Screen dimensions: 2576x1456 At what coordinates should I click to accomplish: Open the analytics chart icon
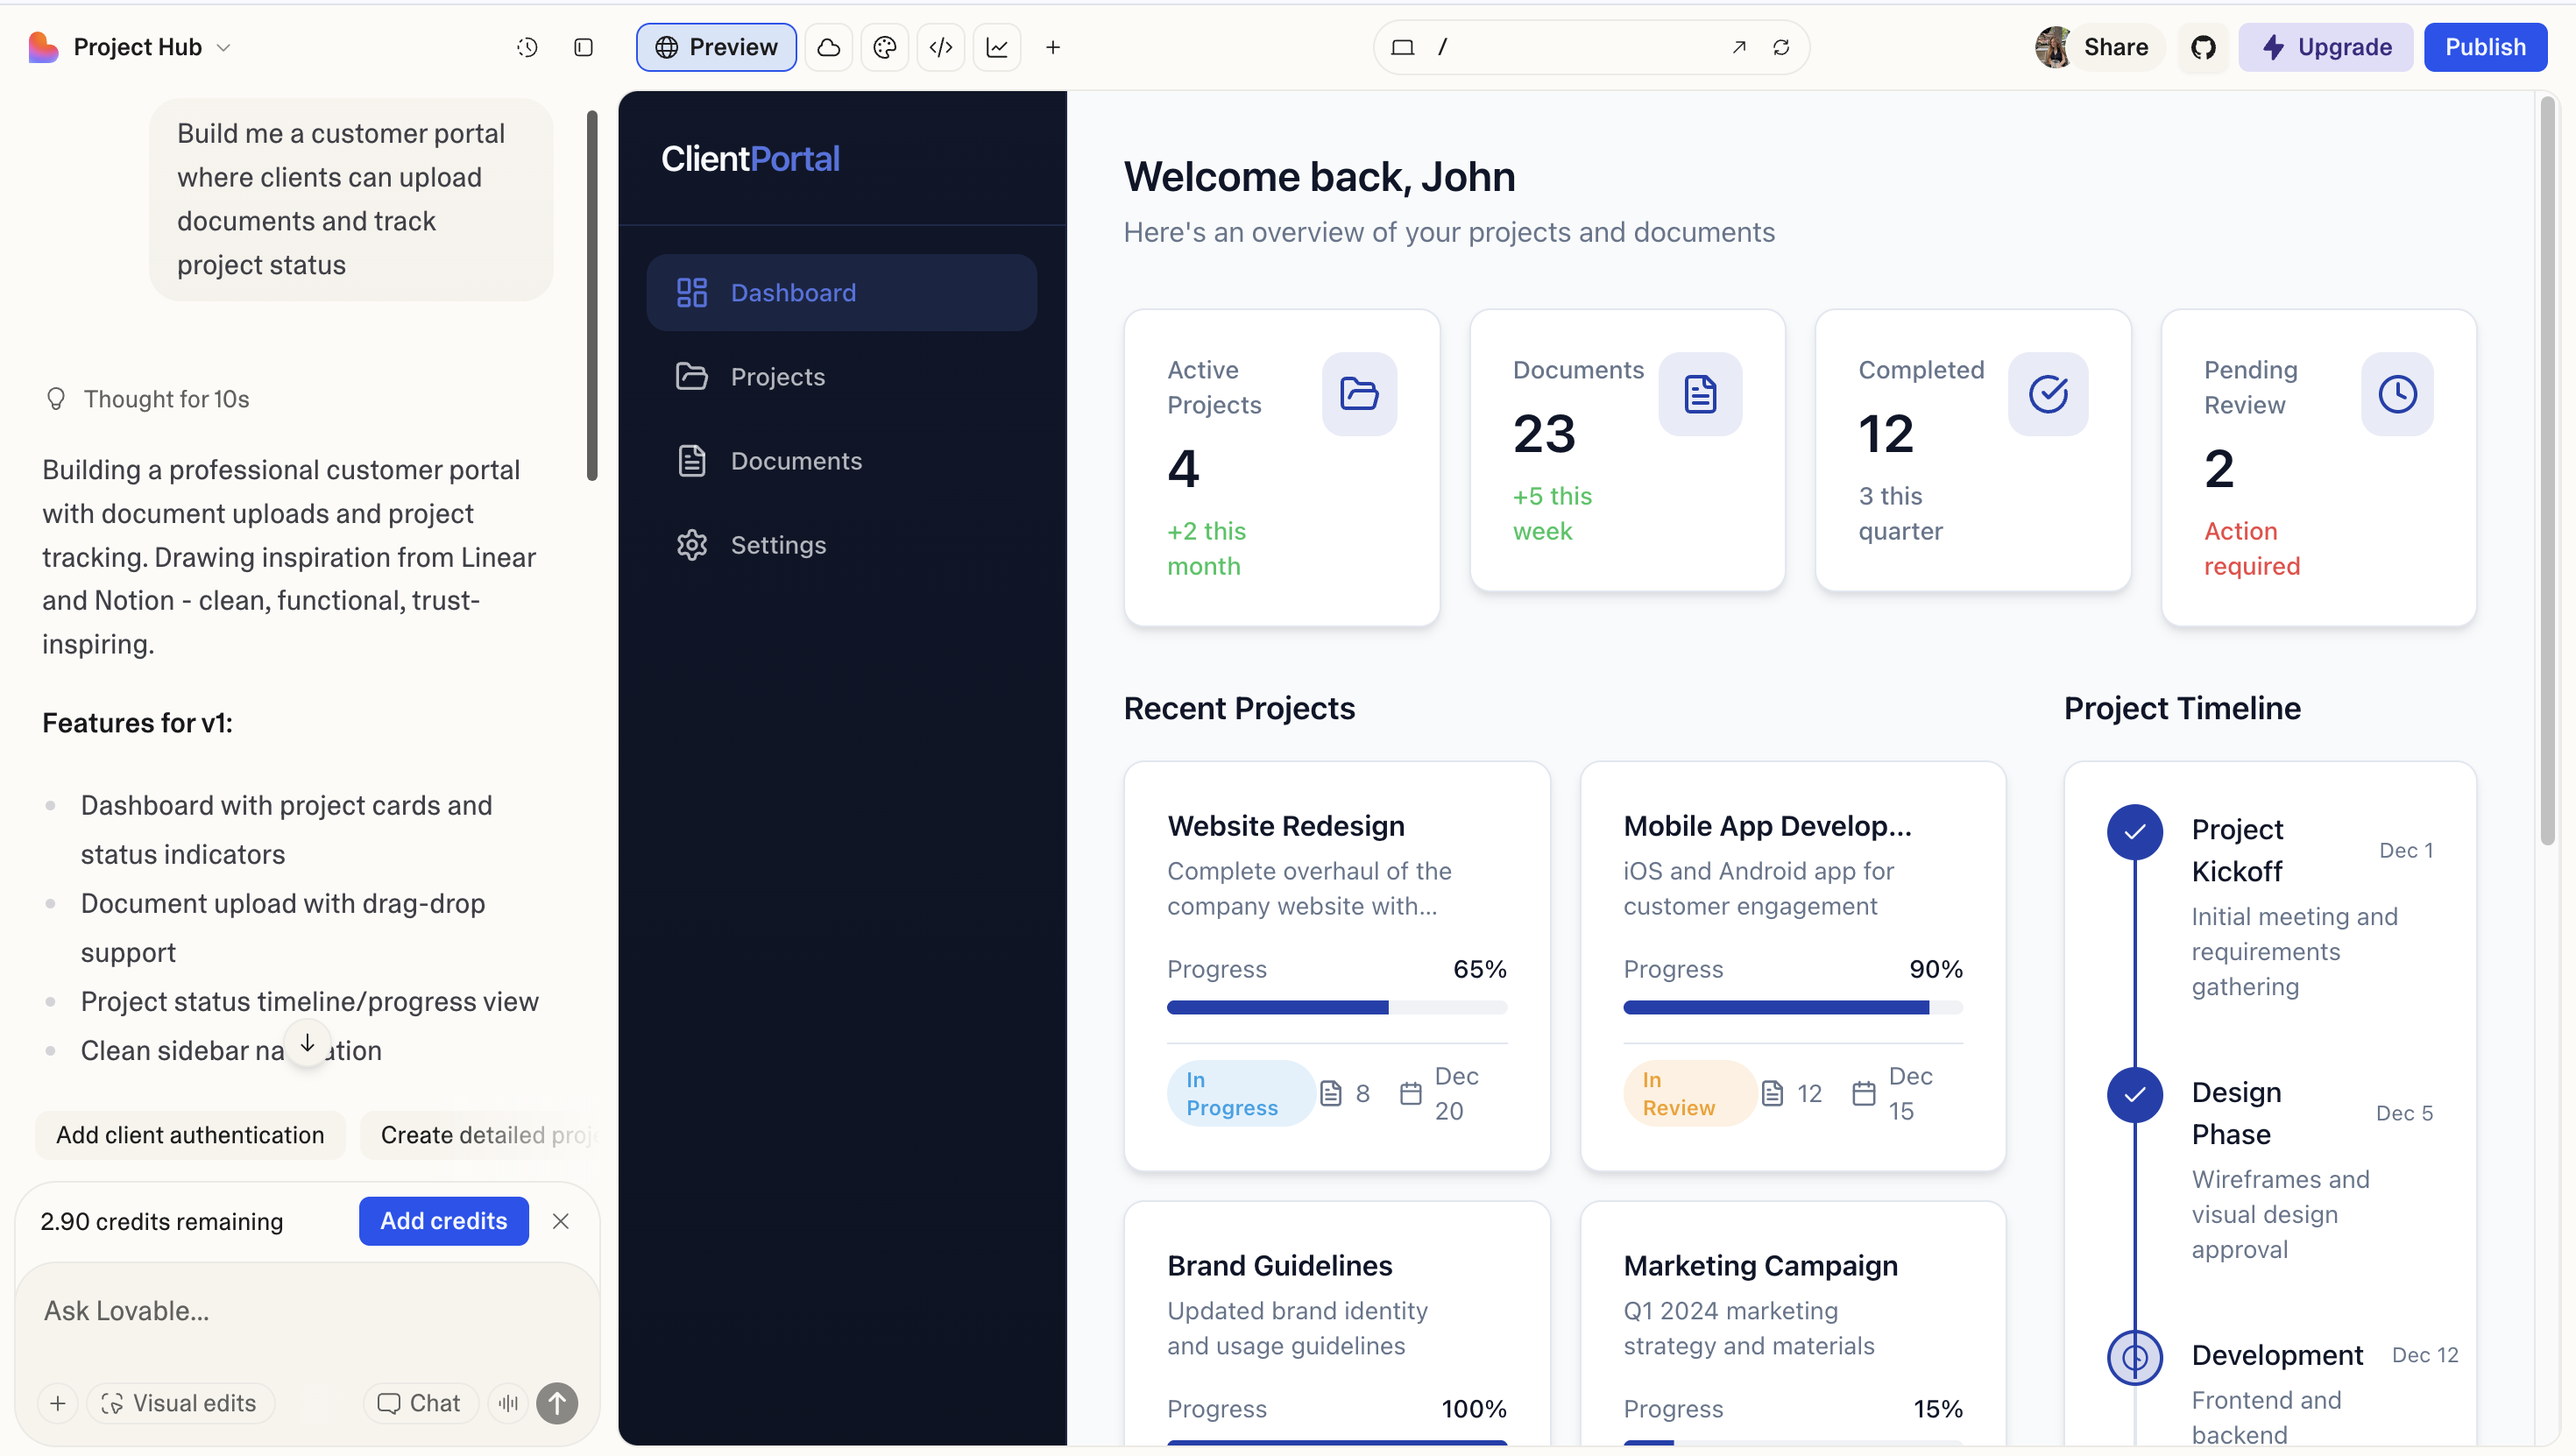(997, 47)
